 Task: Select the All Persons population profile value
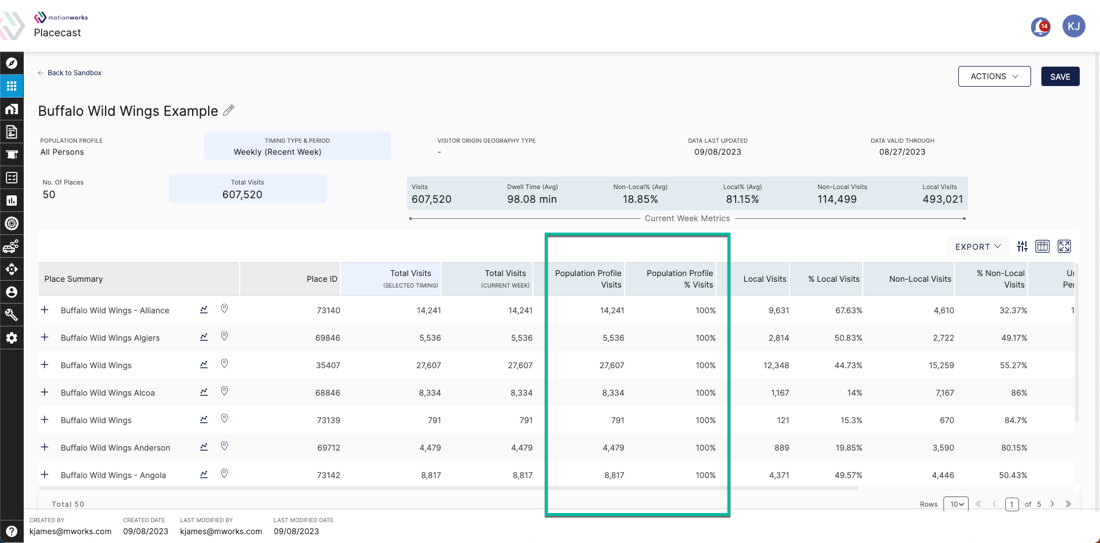pyautogui.click(x=62, y=152)
